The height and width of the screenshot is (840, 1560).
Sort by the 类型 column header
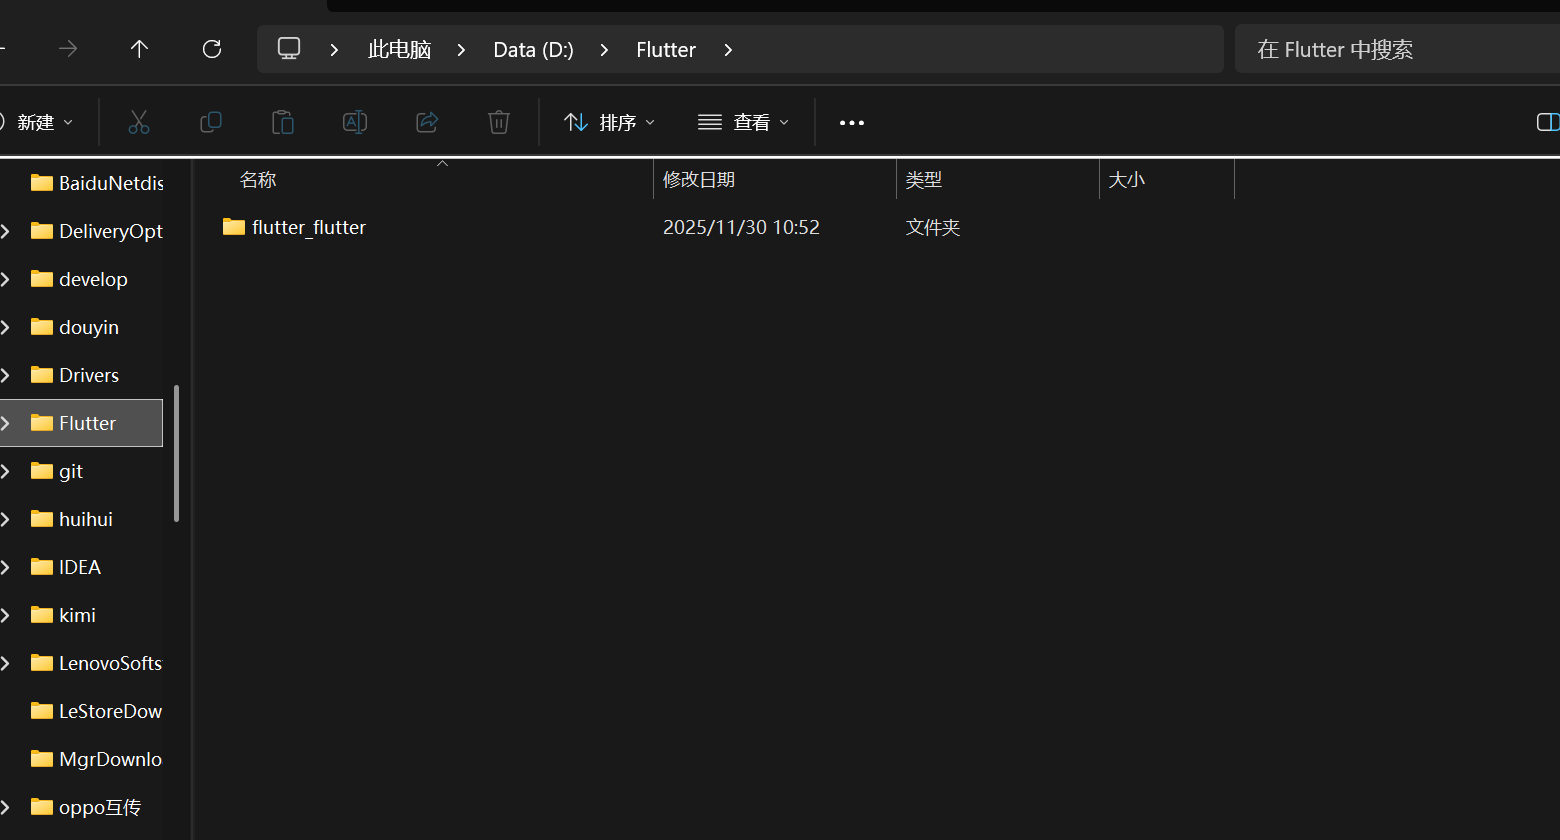pyautogui.click(x=924, y=180)
